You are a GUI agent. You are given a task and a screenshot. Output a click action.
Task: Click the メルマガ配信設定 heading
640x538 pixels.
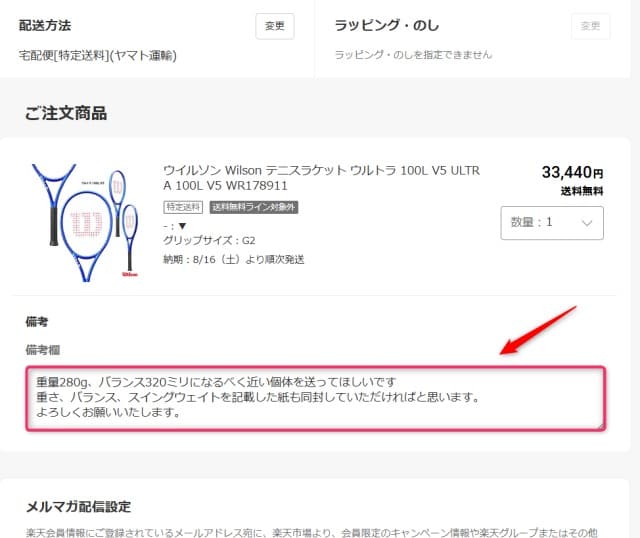click(78, 507)
